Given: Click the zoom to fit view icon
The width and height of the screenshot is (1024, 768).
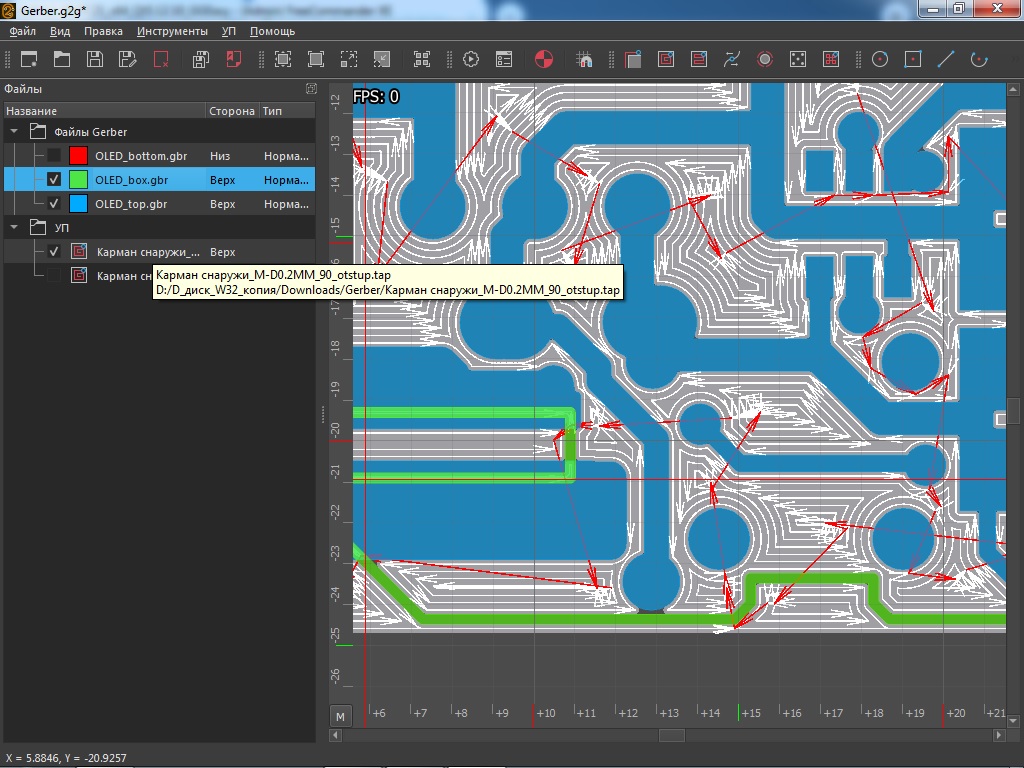Looking at the screenshot, I should [283, 59].
